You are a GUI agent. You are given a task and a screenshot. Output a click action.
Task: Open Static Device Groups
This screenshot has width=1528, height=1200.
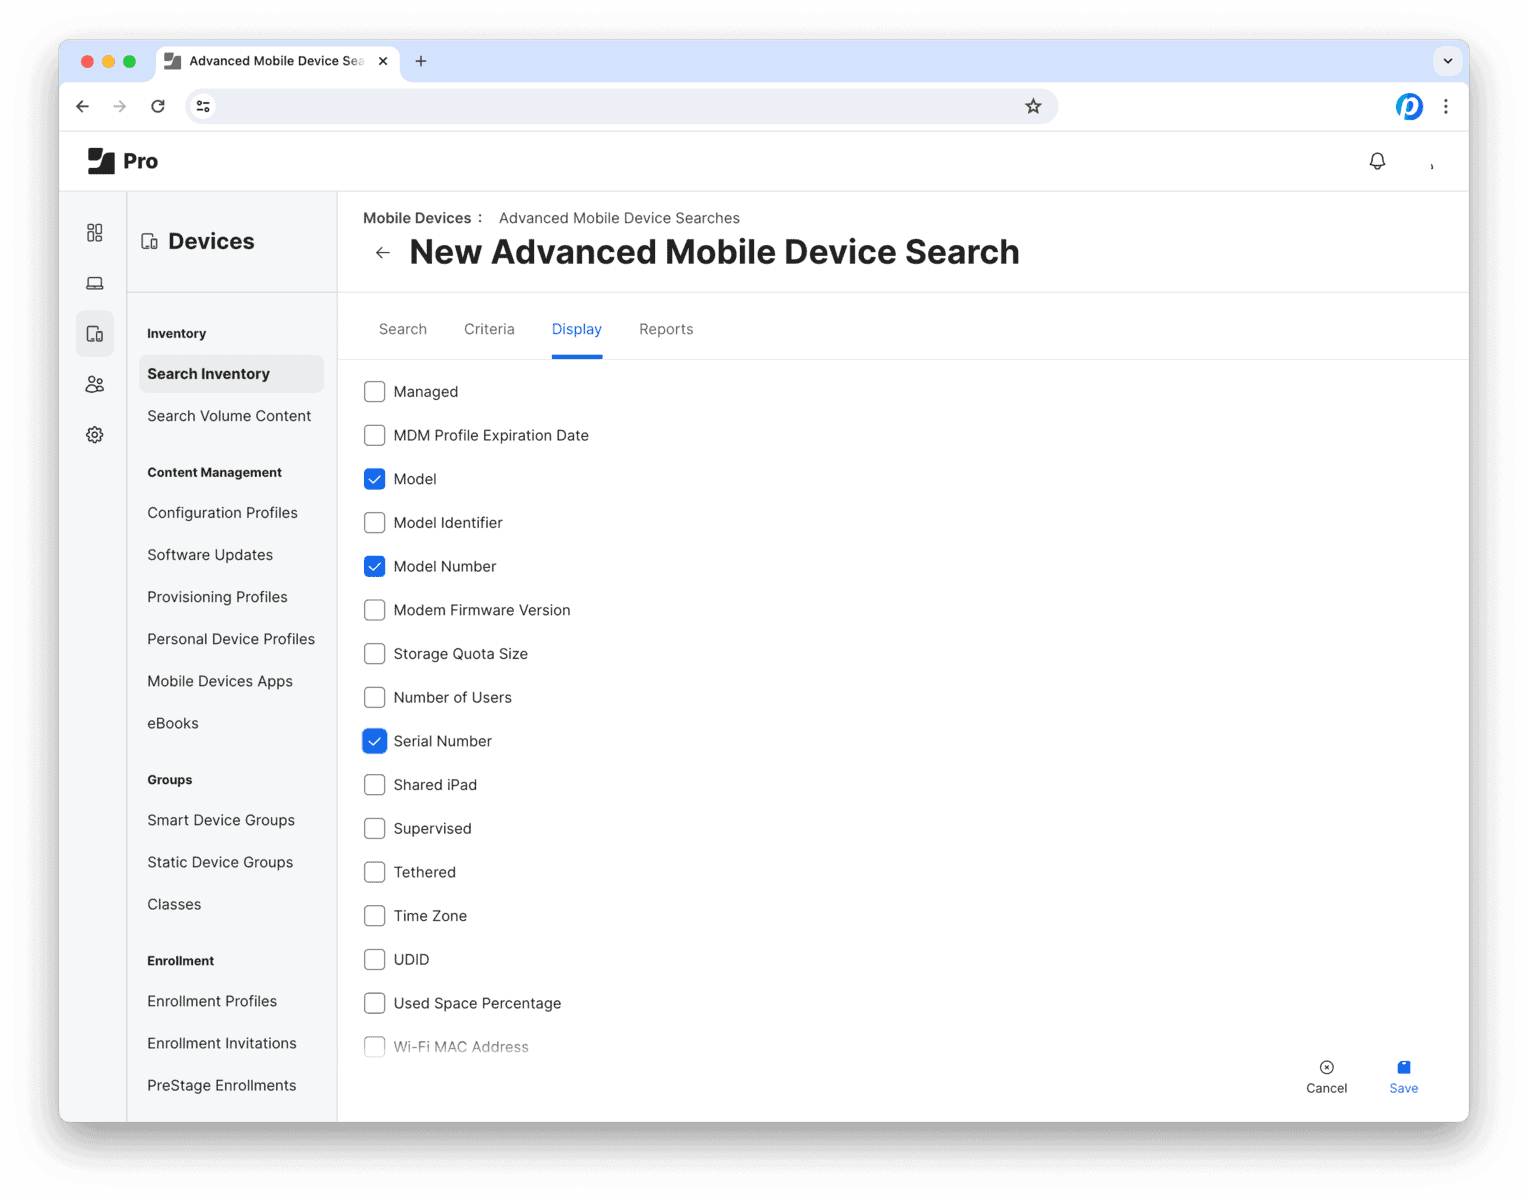(x=220, y=862)
